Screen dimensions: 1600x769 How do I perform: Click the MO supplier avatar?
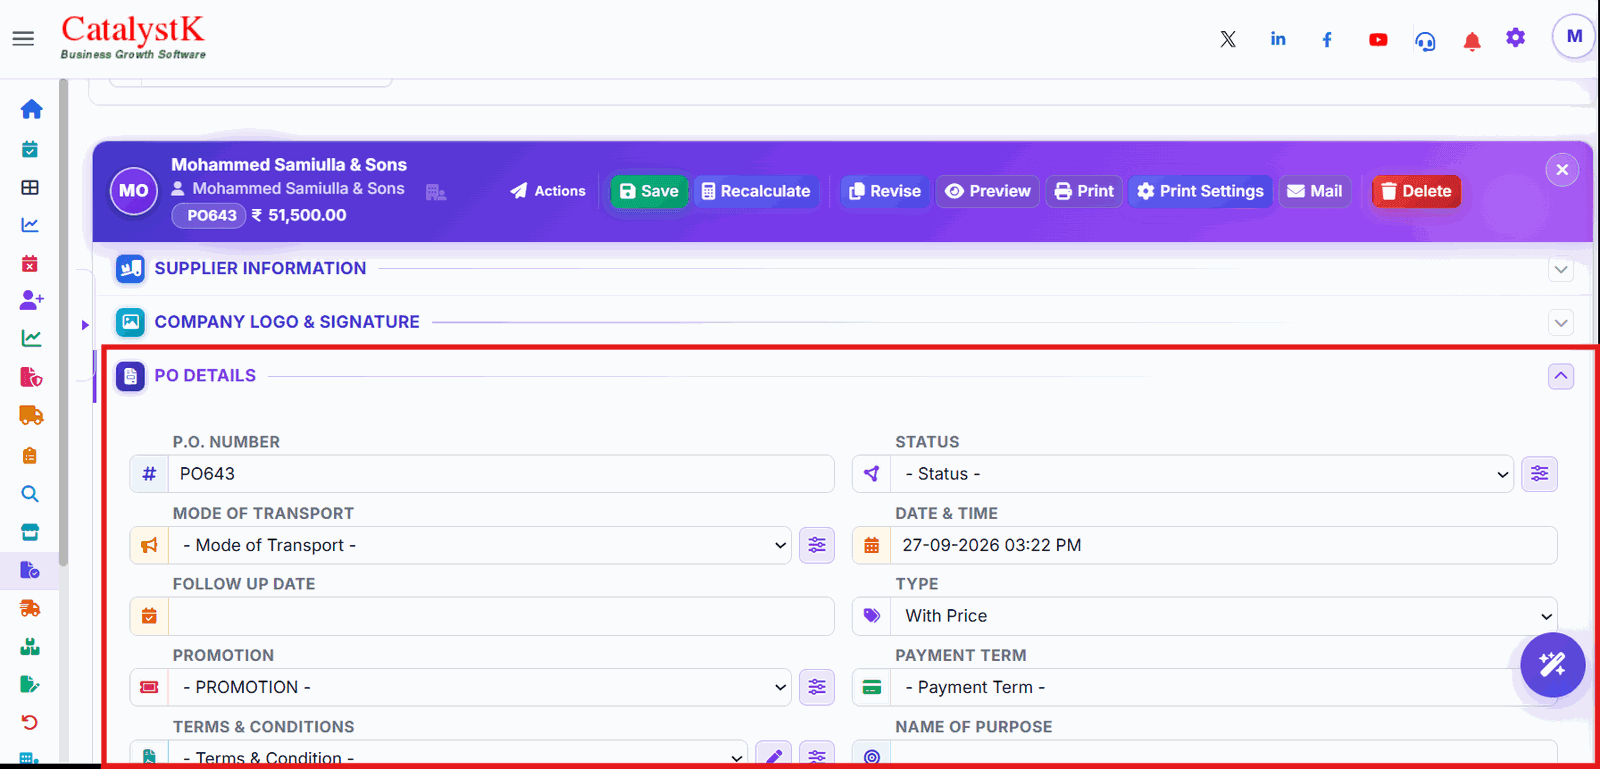[134, 191]
